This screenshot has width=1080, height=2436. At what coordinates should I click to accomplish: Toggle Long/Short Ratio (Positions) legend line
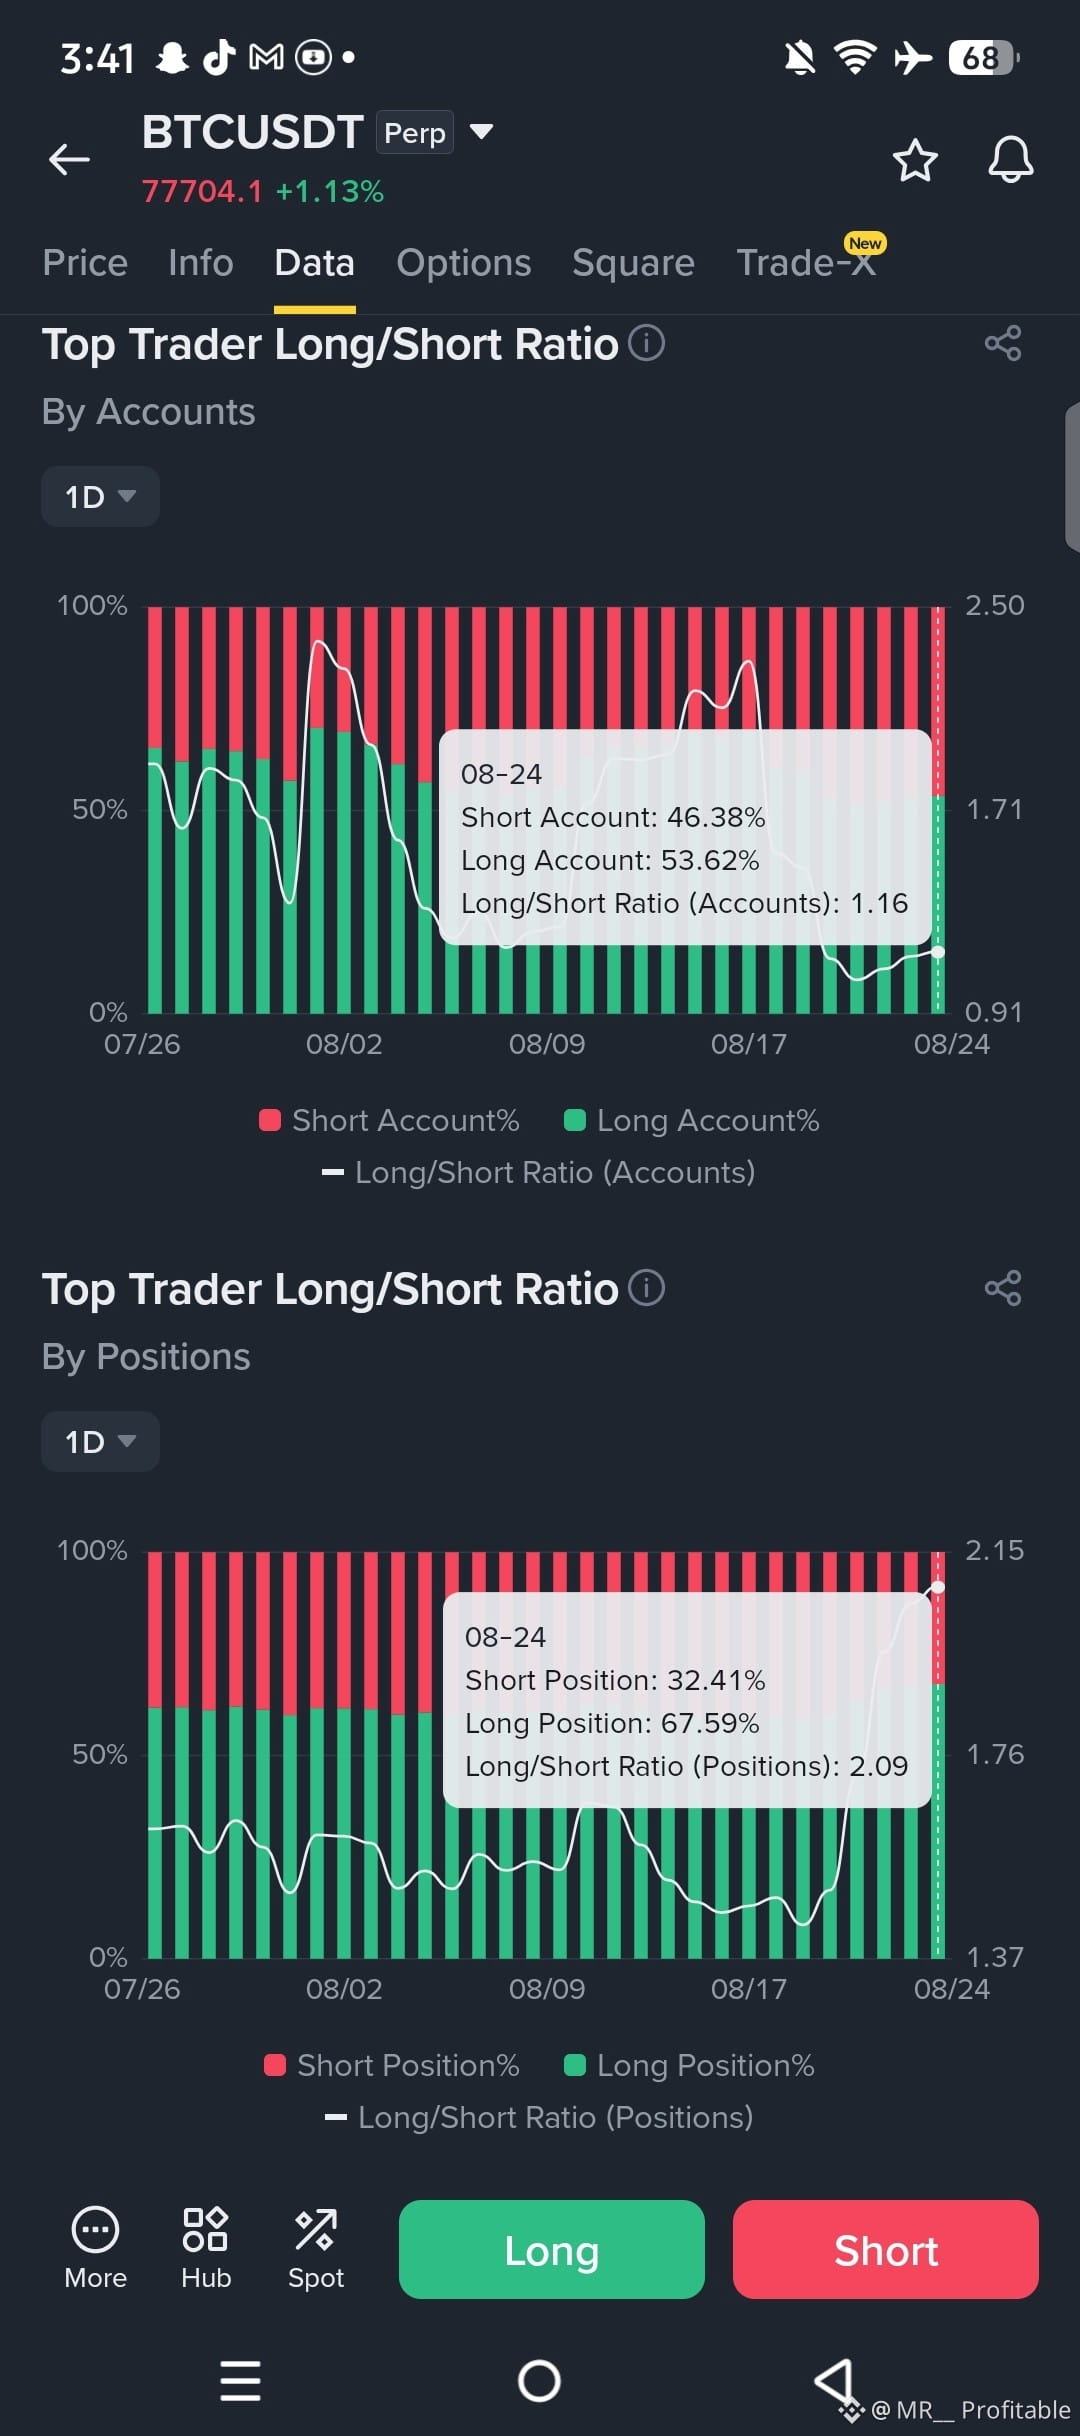pos(540,2117)
